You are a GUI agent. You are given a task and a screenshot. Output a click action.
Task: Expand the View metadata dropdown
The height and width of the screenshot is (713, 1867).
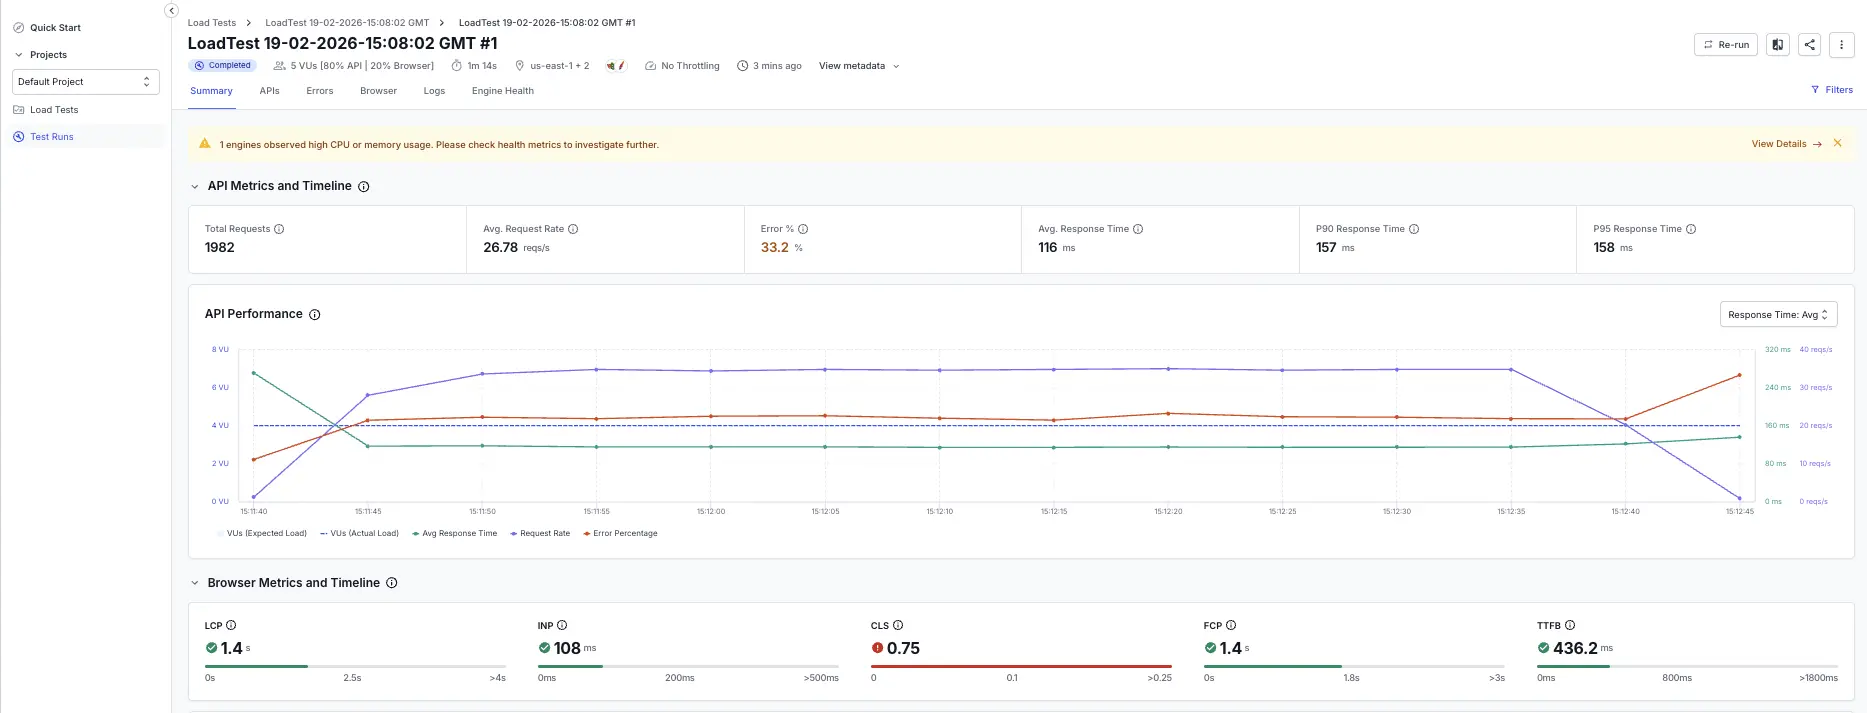859,66
